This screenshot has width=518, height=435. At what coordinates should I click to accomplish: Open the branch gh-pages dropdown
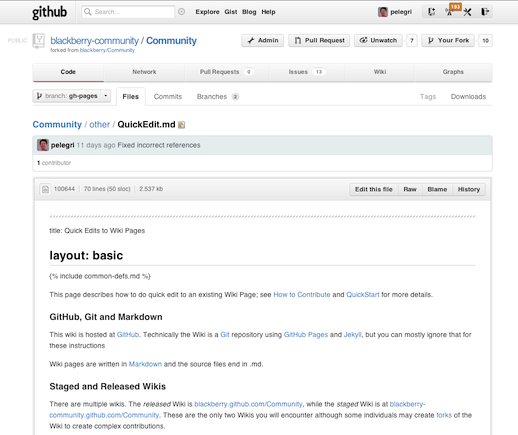(72, 96)
